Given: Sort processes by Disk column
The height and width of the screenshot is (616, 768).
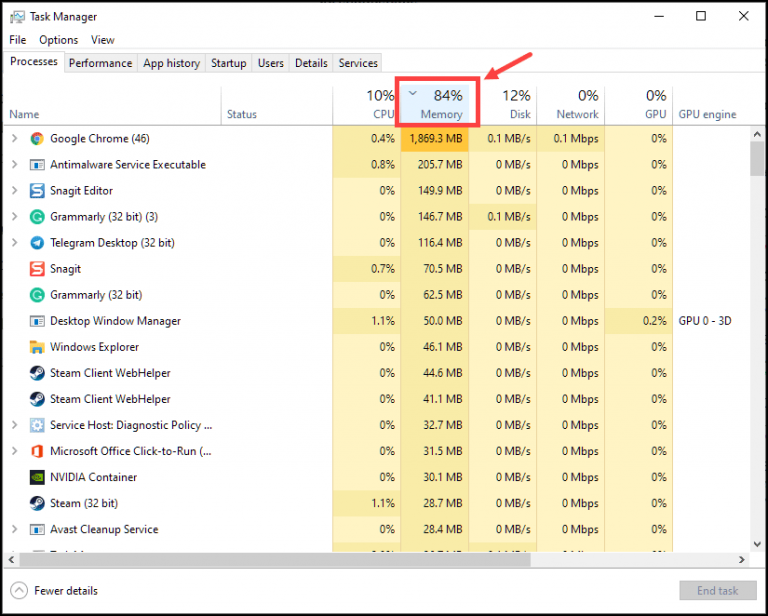Looking at the screenshot, I should pyautogui.click(x=503, y=105).
